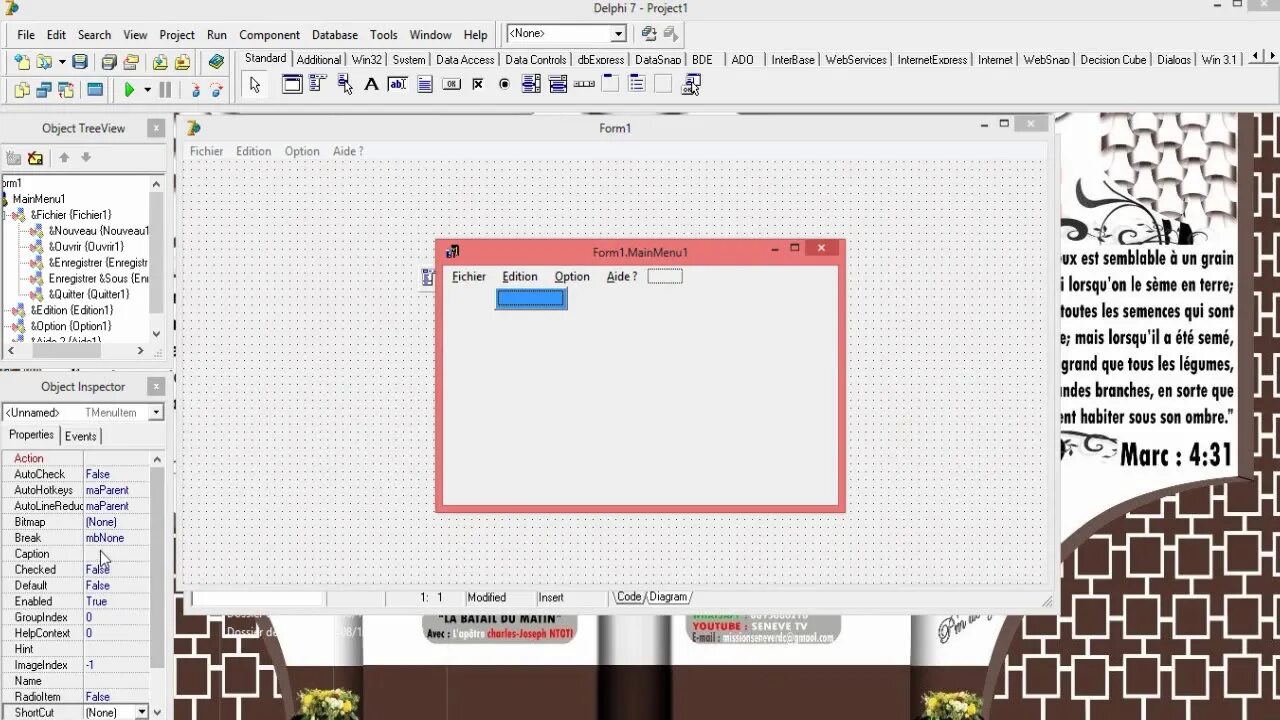
Task: Click Aide ? in the menu designer window
Action: (x=621, y=277)
